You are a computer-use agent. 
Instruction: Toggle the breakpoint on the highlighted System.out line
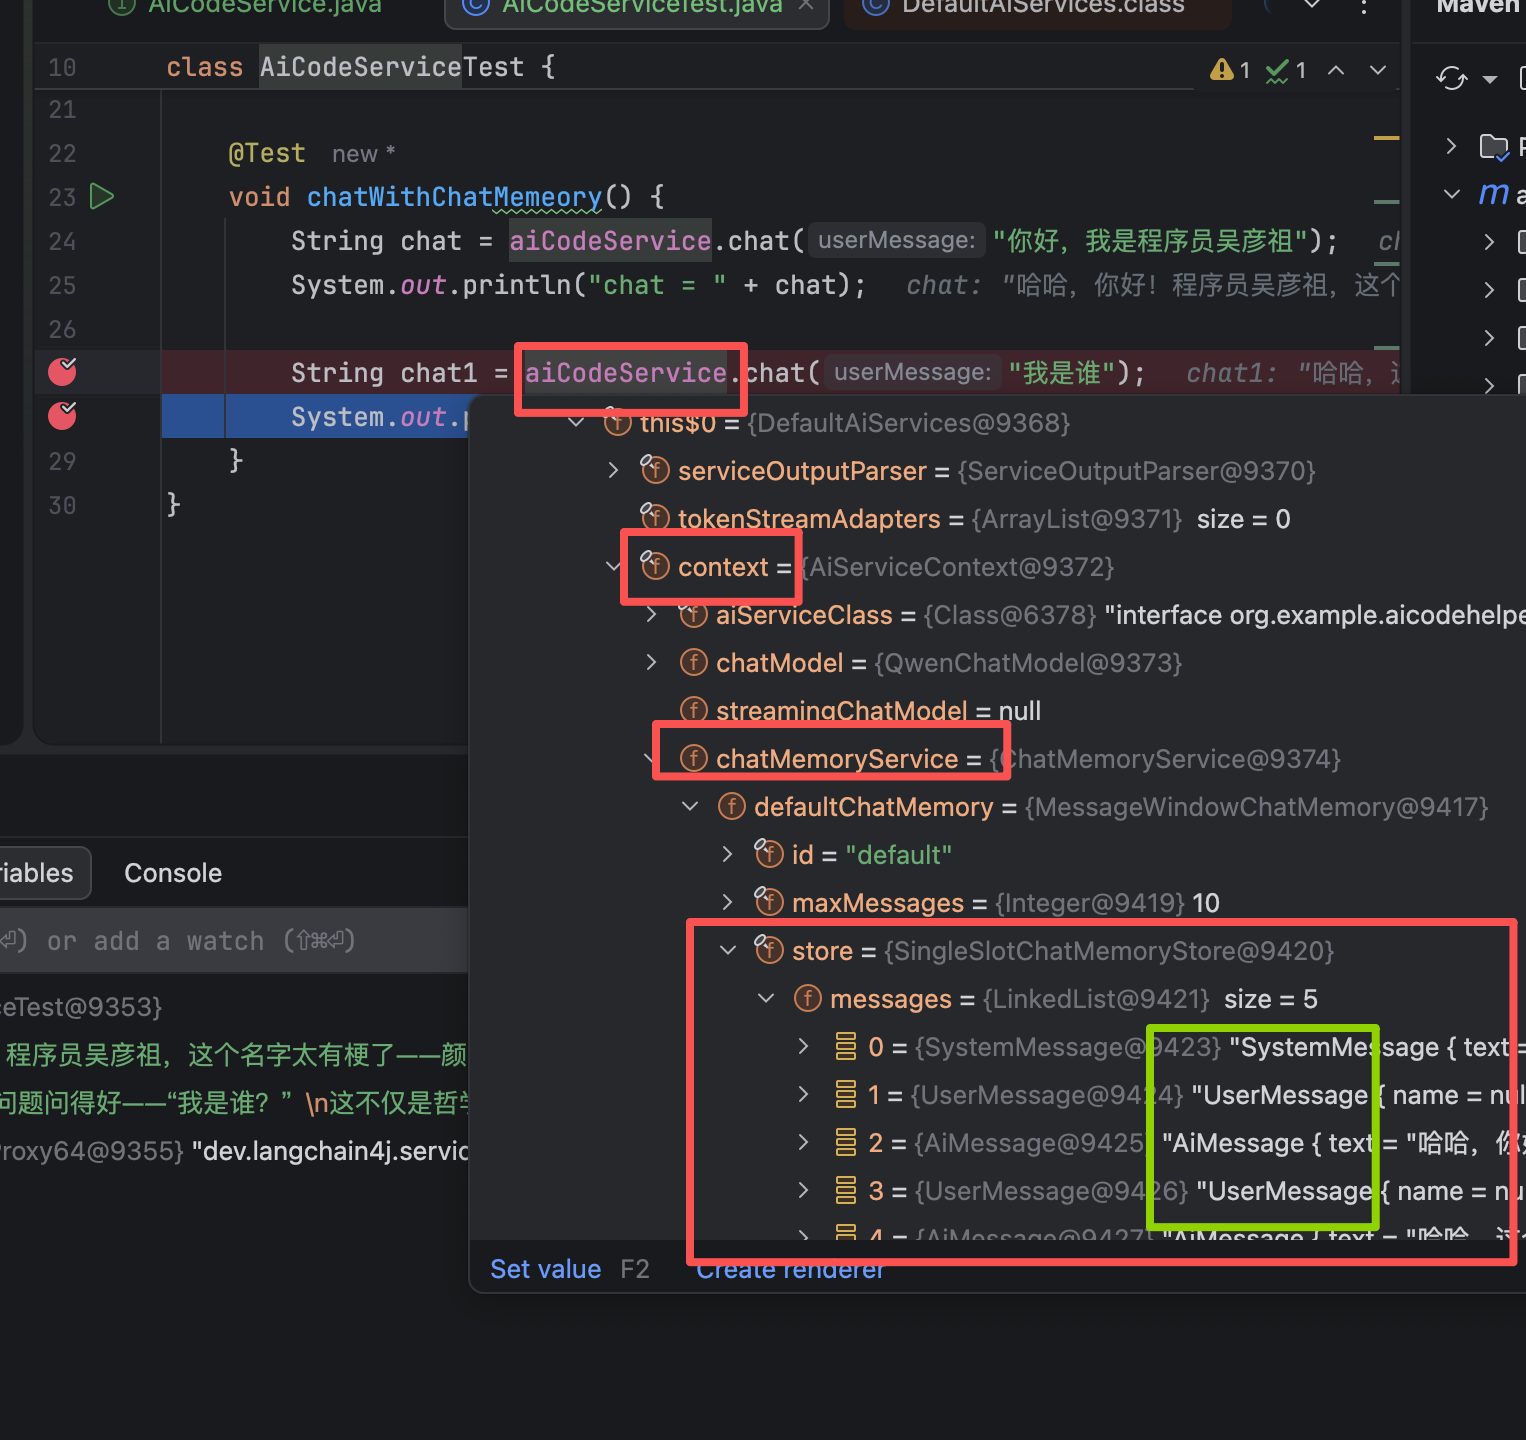click(62, 415)
